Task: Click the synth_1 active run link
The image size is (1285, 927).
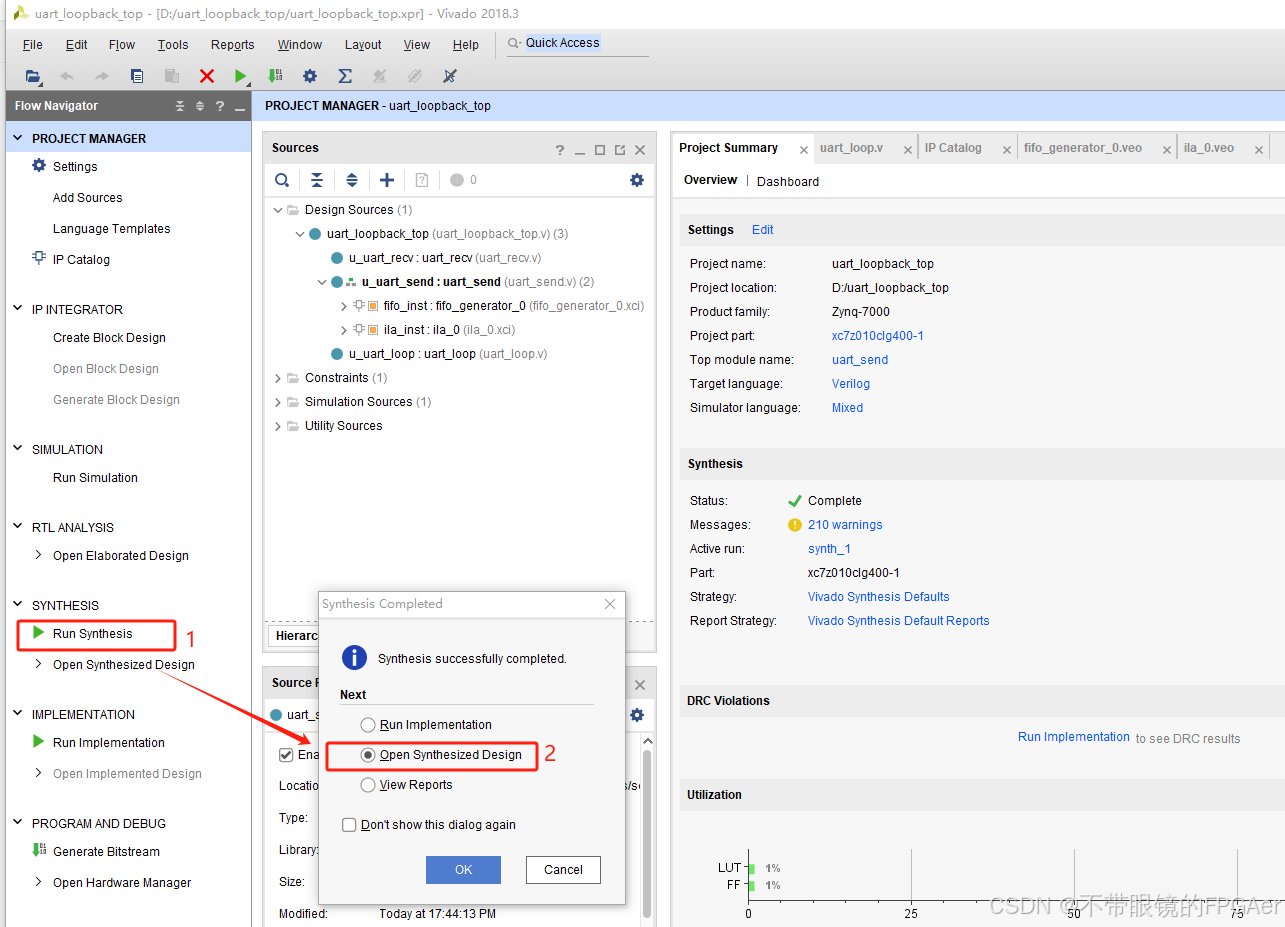Action: point(829,549)
